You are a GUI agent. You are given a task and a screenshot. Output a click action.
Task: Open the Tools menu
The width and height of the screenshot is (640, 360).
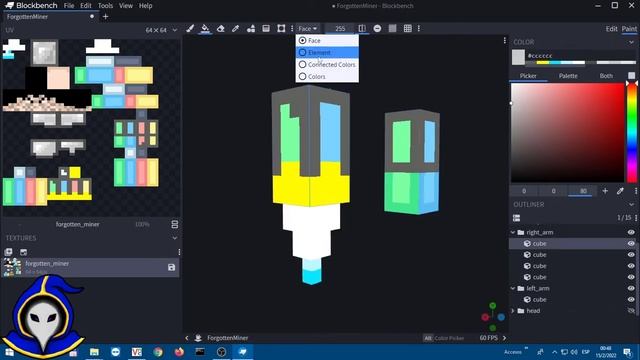105,6
